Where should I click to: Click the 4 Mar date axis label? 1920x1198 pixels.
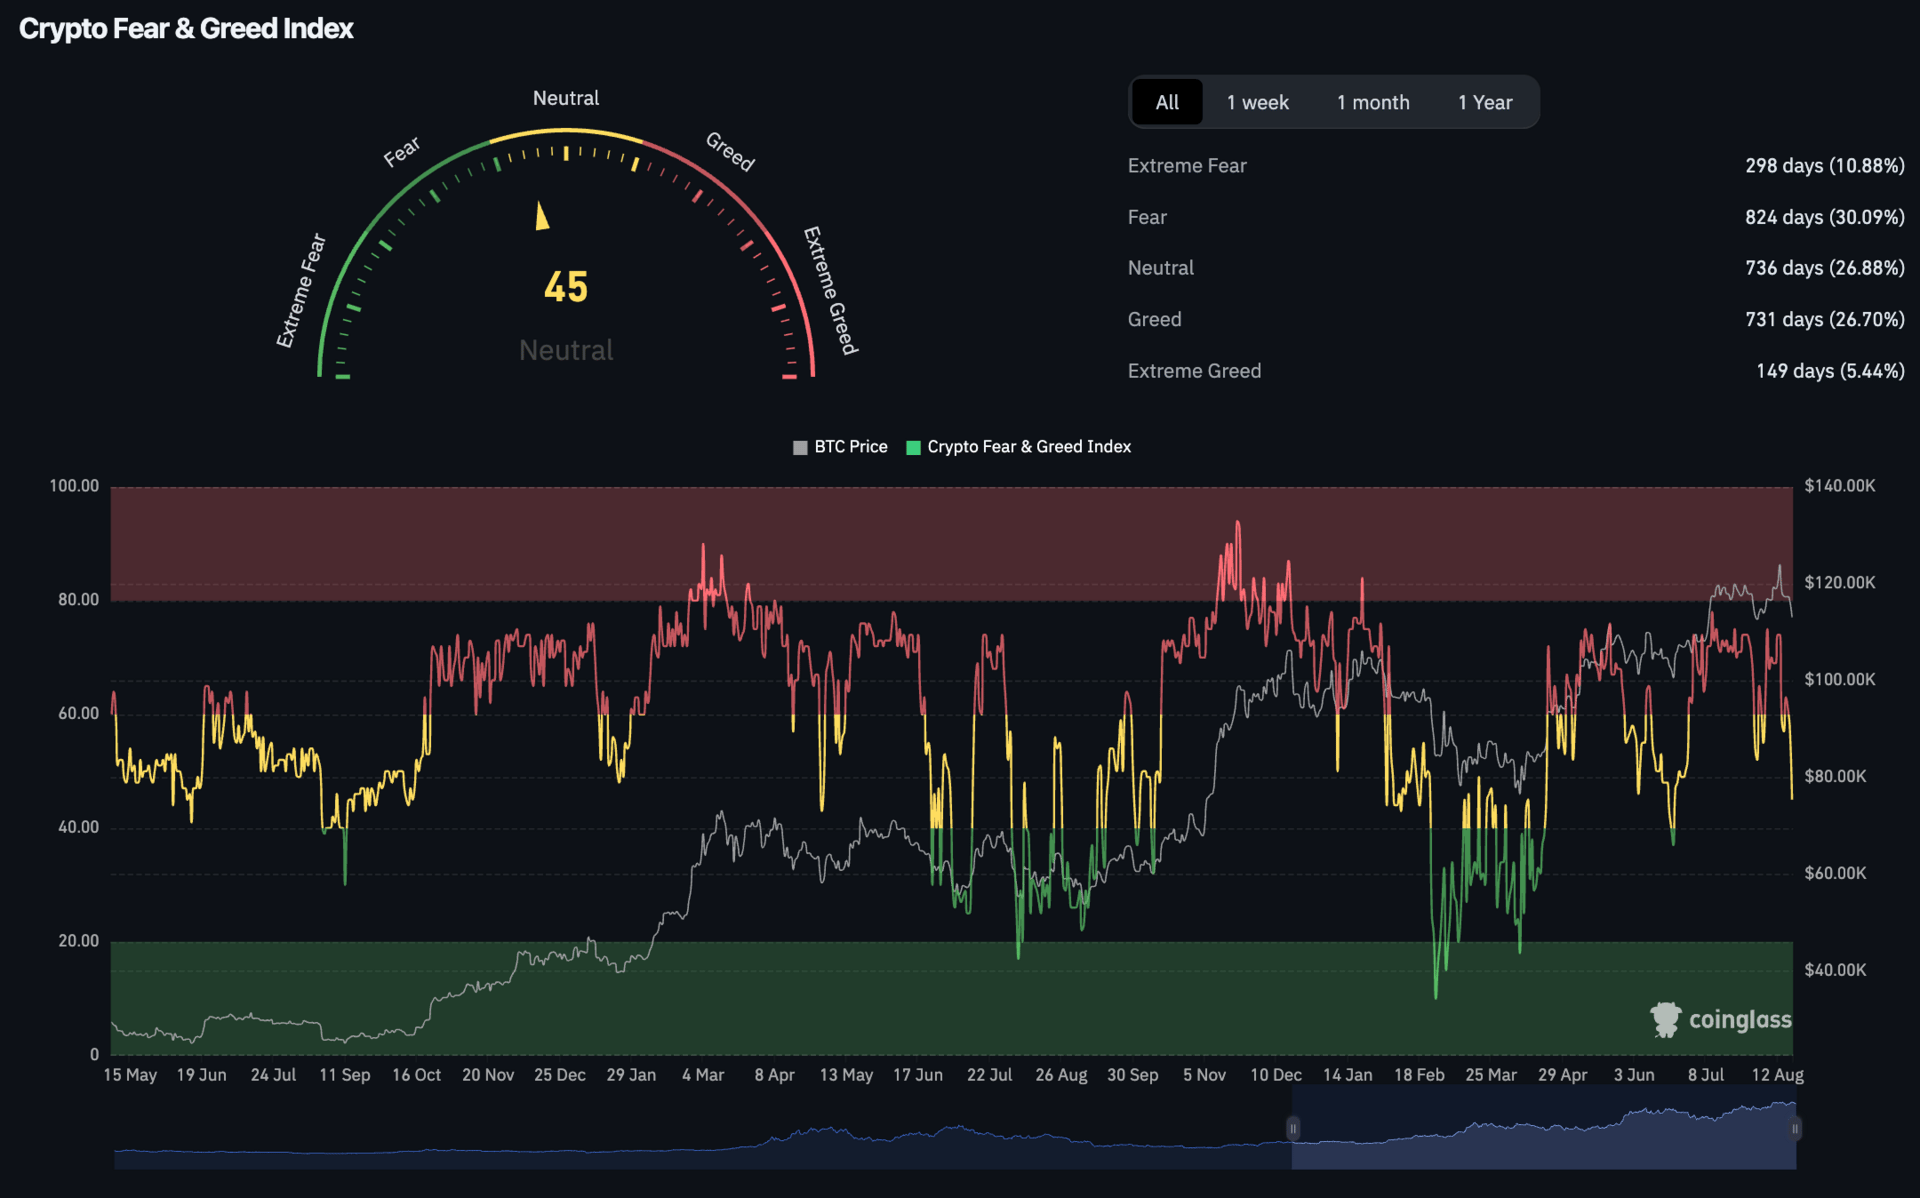702,1075
